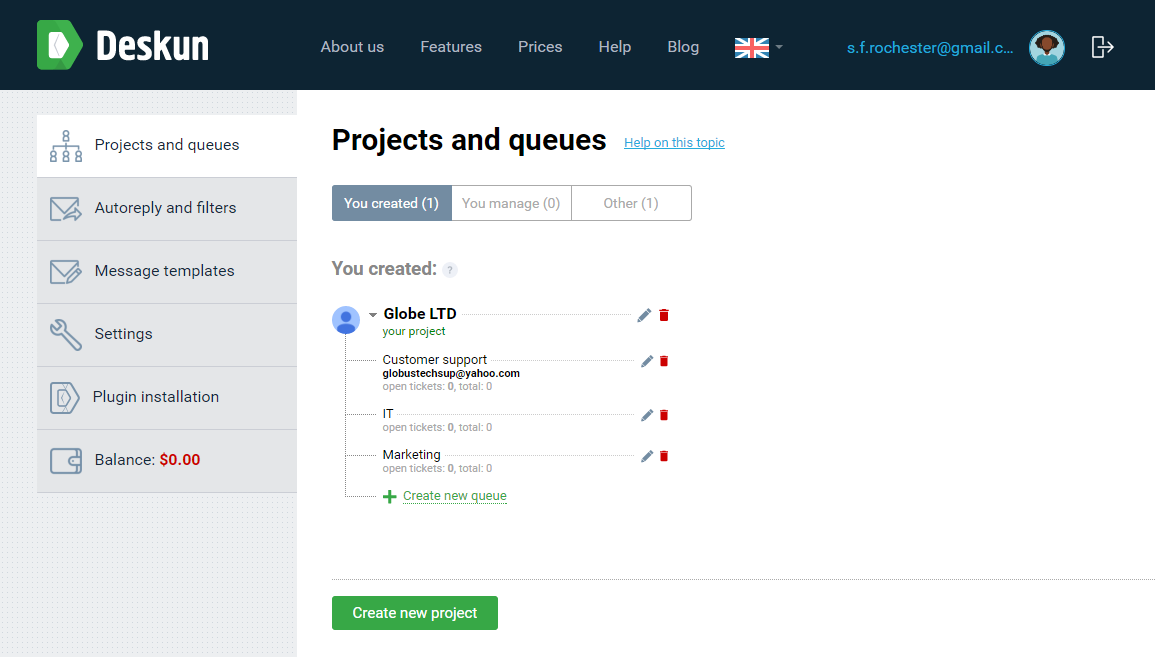Open Message templates sidebar item

167,272
